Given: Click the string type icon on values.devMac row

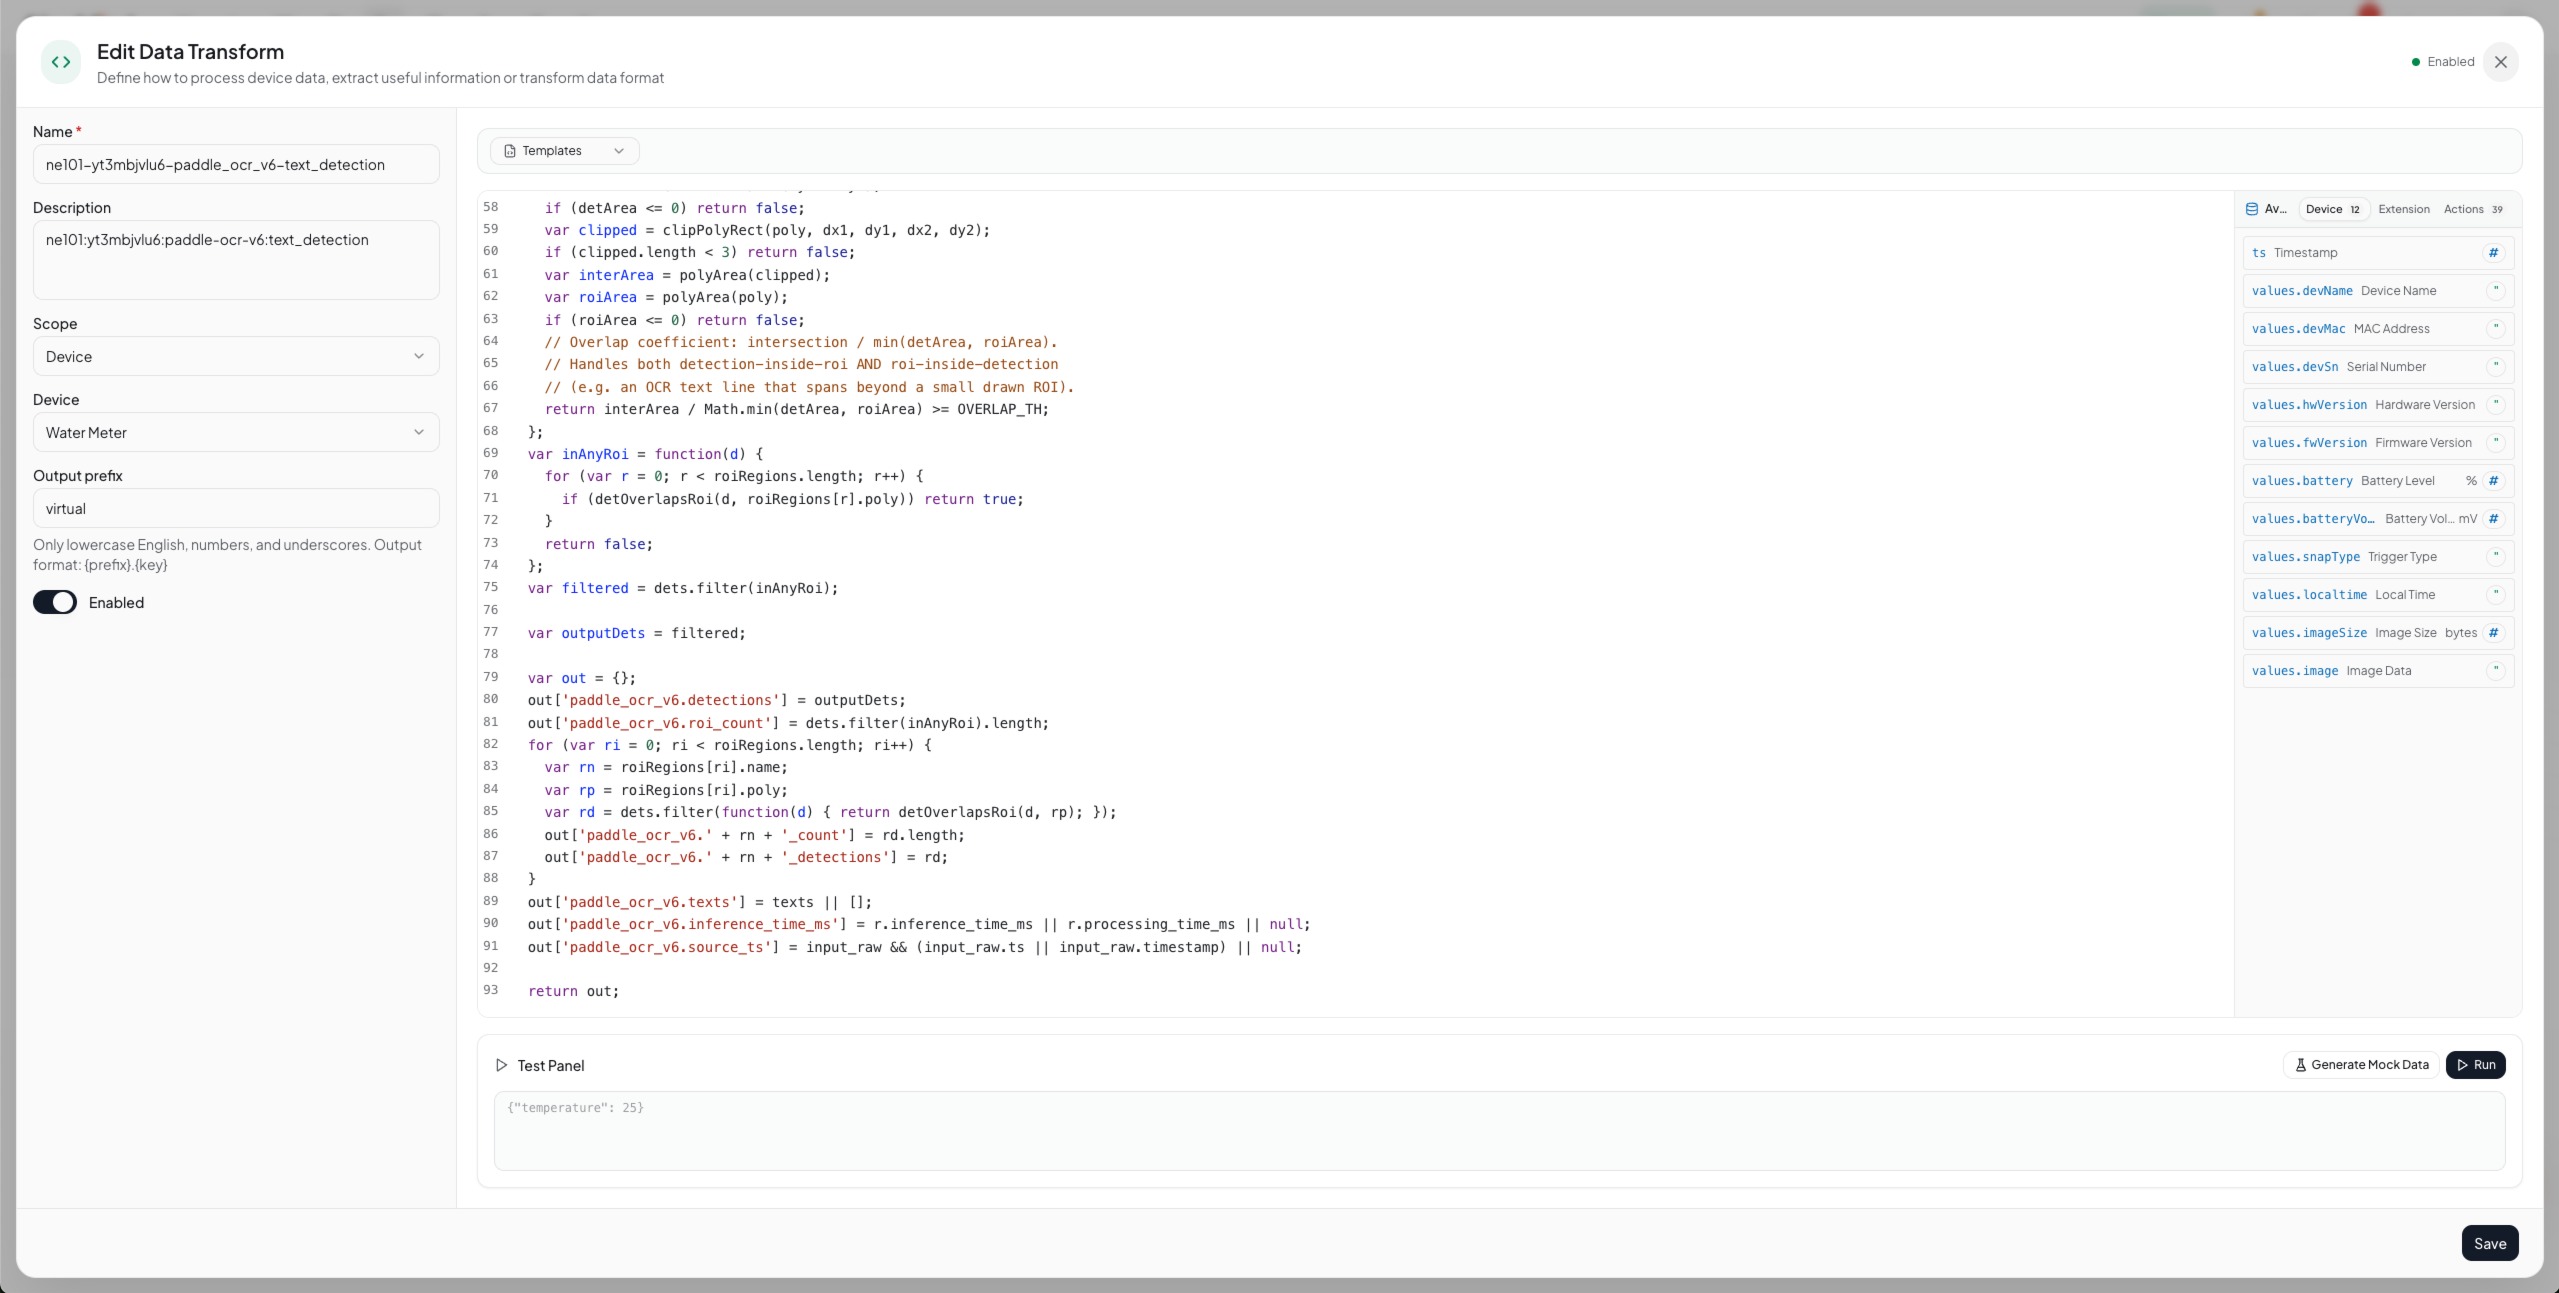Looking at the screenshot, I should [2496, 329].
